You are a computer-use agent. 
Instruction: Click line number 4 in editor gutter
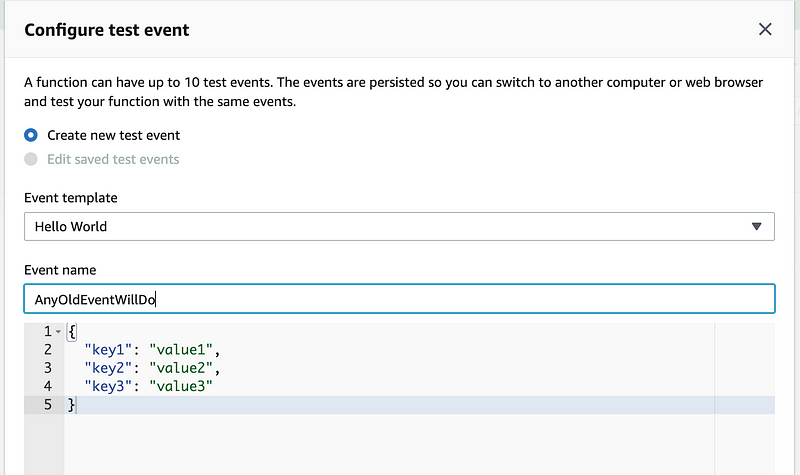pos(47,386)
